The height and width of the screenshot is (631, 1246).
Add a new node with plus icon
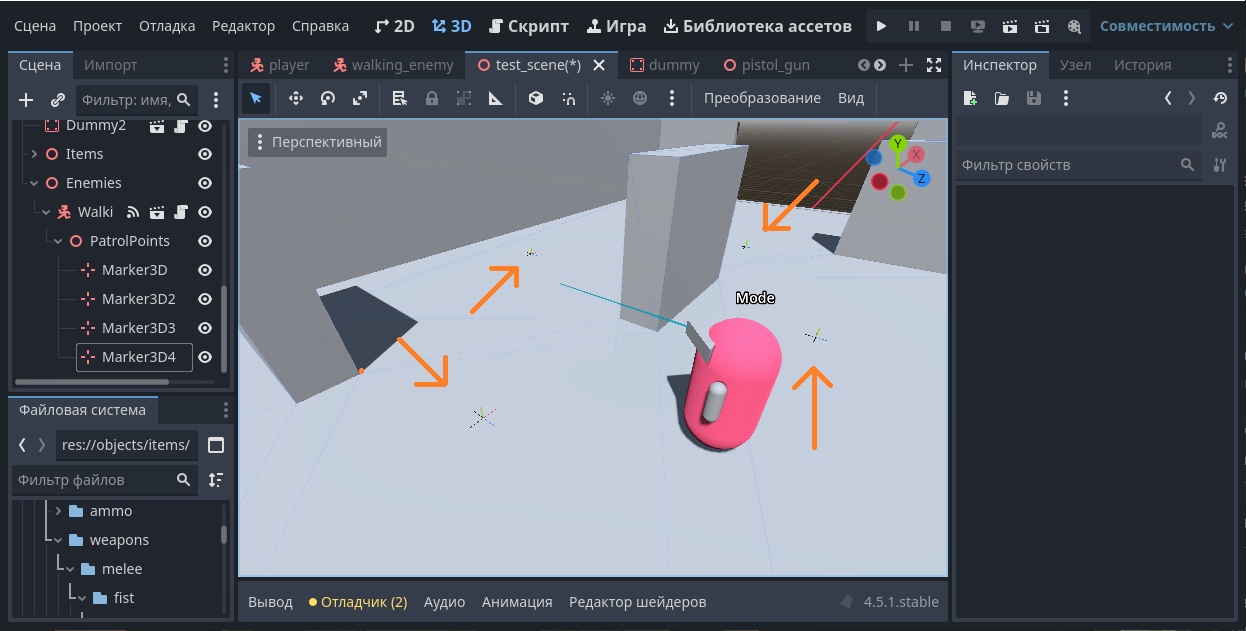[x=26, y=100]
